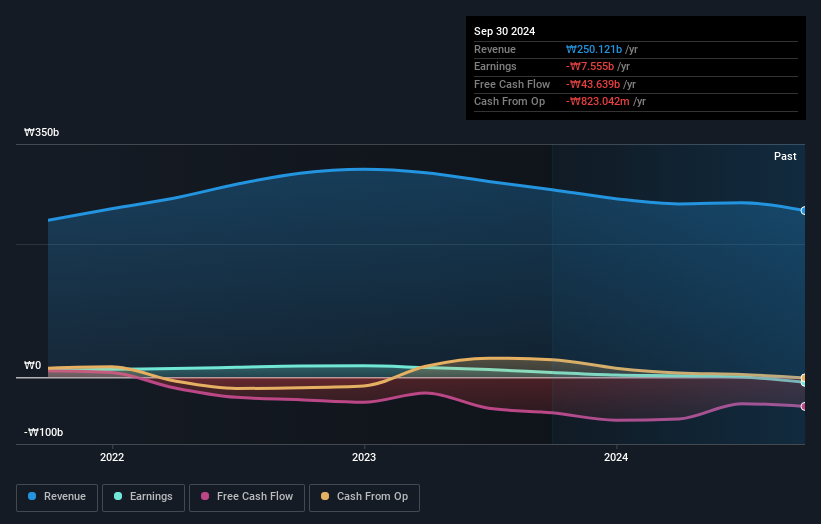Viewport: 821px width, 524px height.
Task: Click the Free Cash Flow label in tooltip
Action: (512, 84)
